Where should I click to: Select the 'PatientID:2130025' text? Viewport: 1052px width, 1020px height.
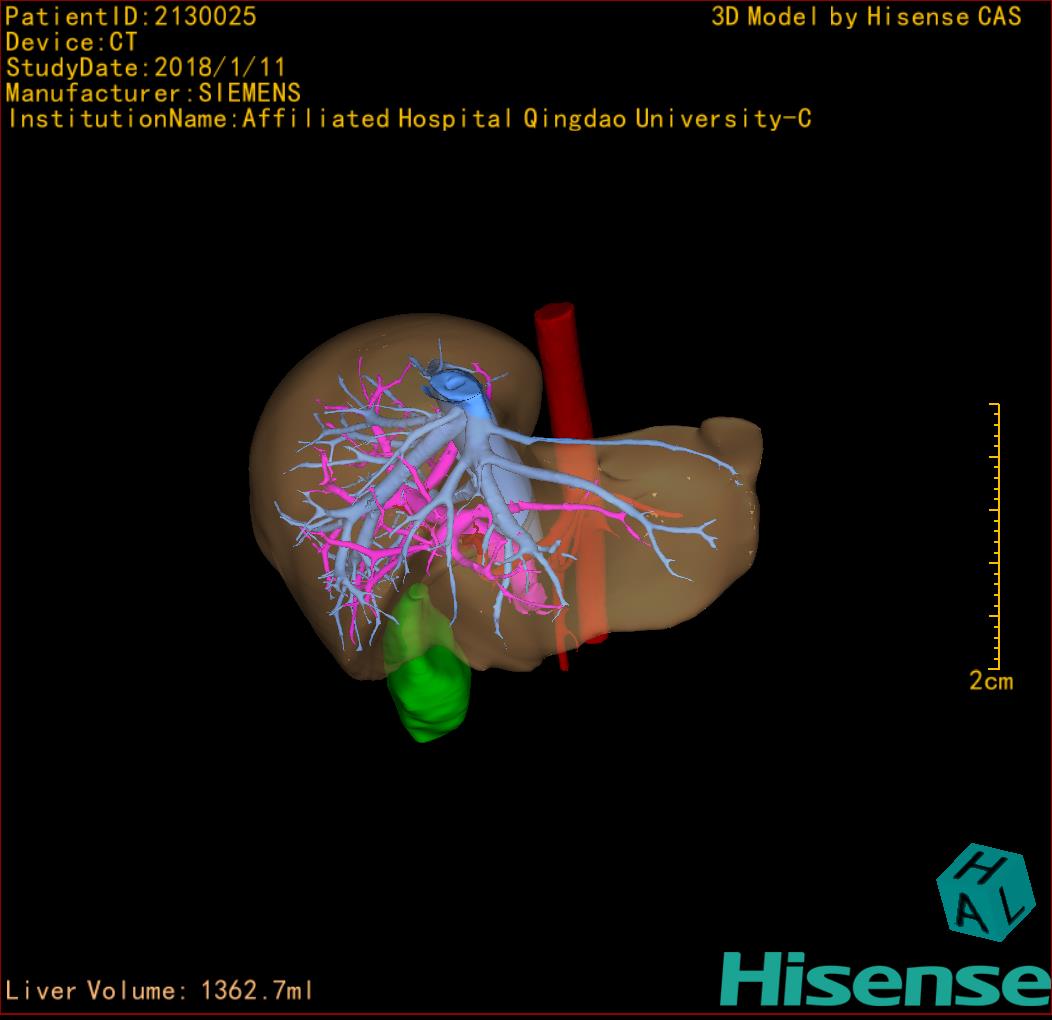(x=131, y=16)
